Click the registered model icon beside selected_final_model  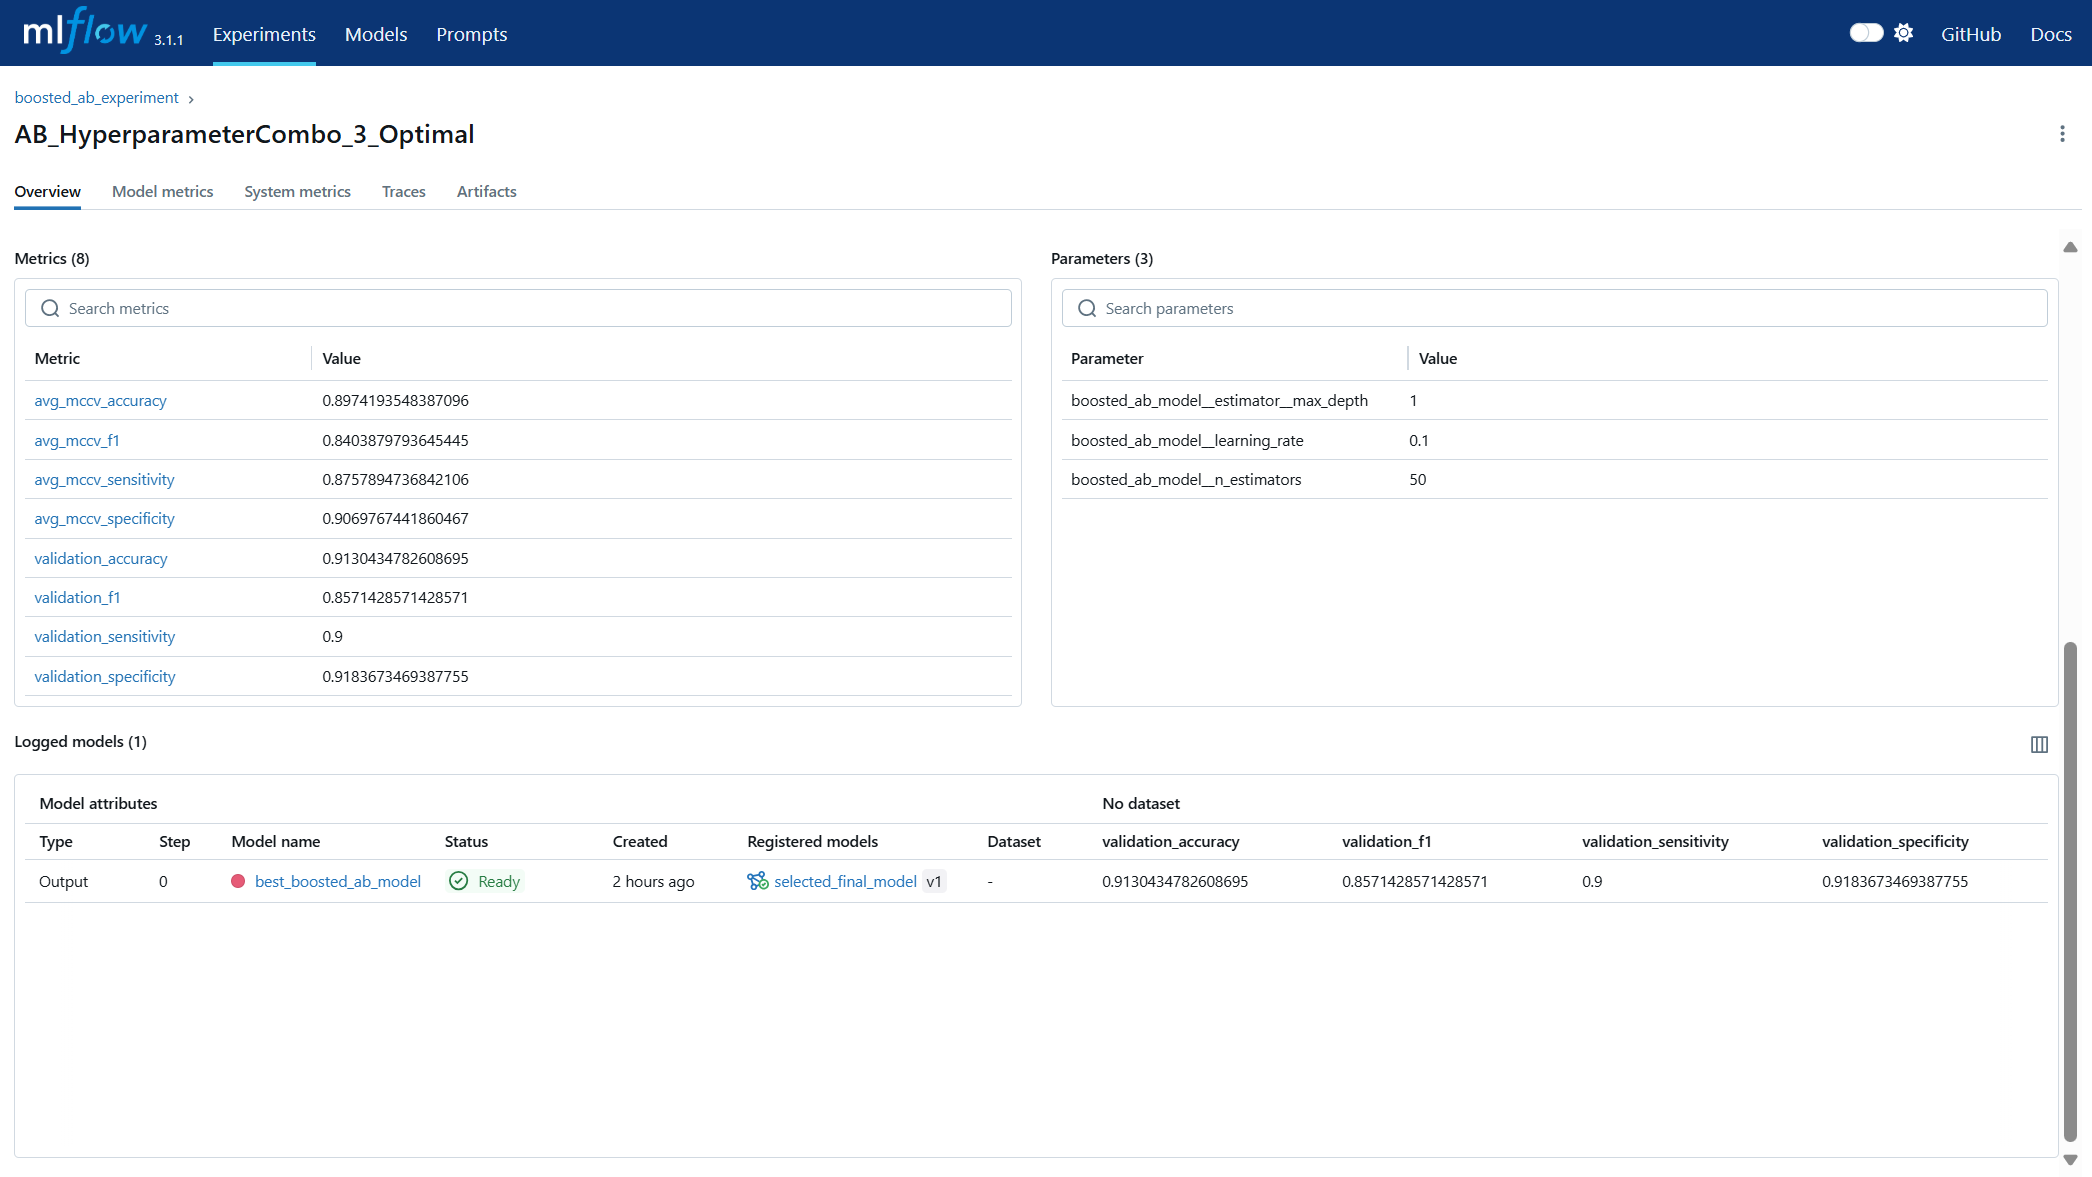pos(757,881)
